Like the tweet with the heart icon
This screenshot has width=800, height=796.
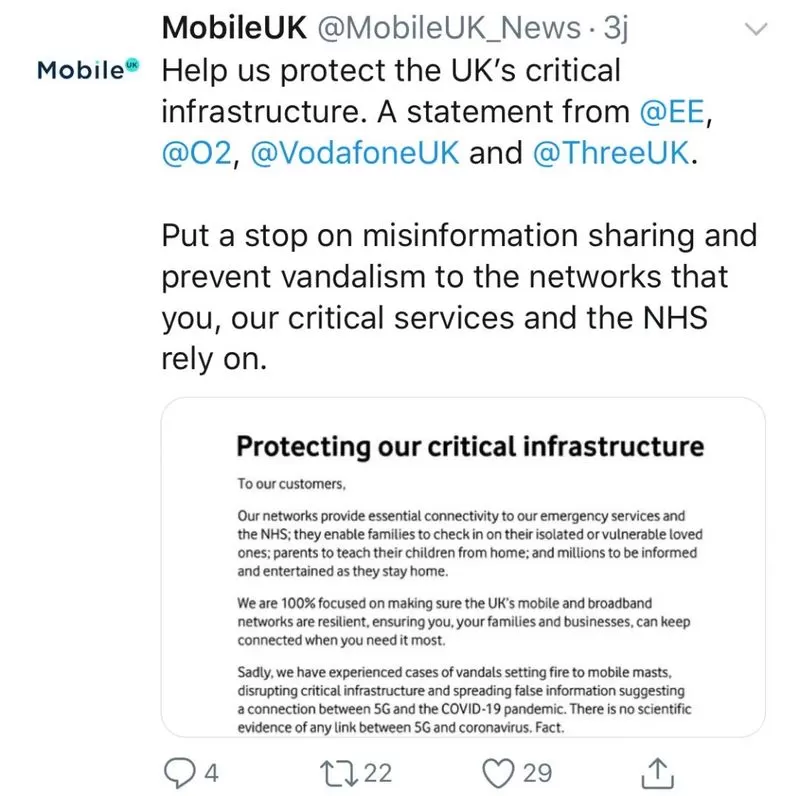click(x=498, y=773)
